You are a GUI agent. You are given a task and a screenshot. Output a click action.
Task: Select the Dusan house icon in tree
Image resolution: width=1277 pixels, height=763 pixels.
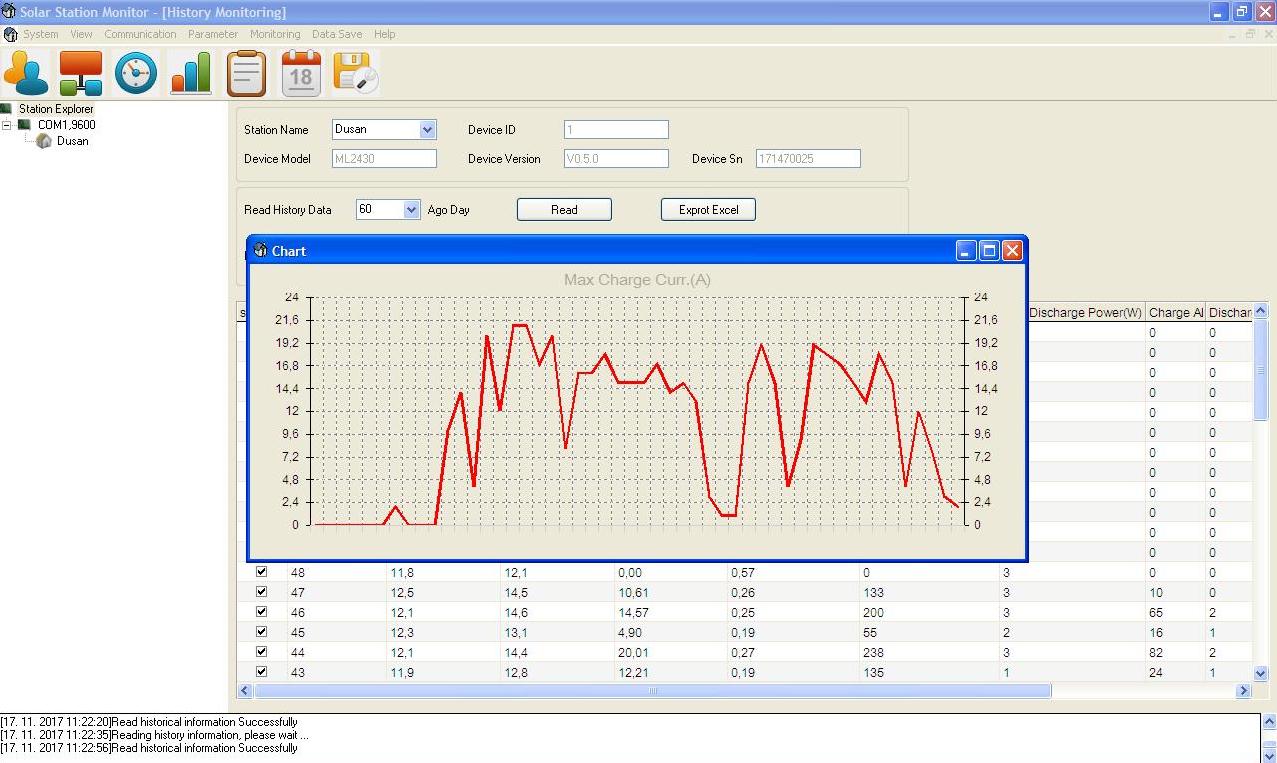pos(44,142)
